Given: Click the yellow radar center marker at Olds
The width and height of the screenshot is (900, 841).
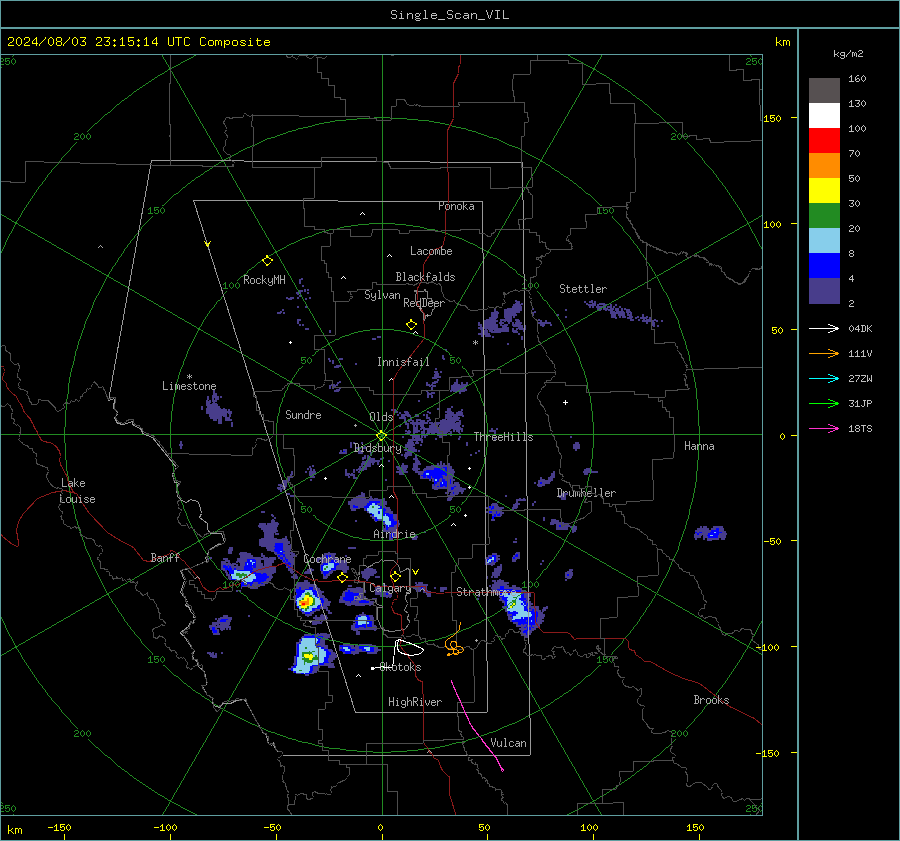Looking at the screenshot, I should click(382, 435).
